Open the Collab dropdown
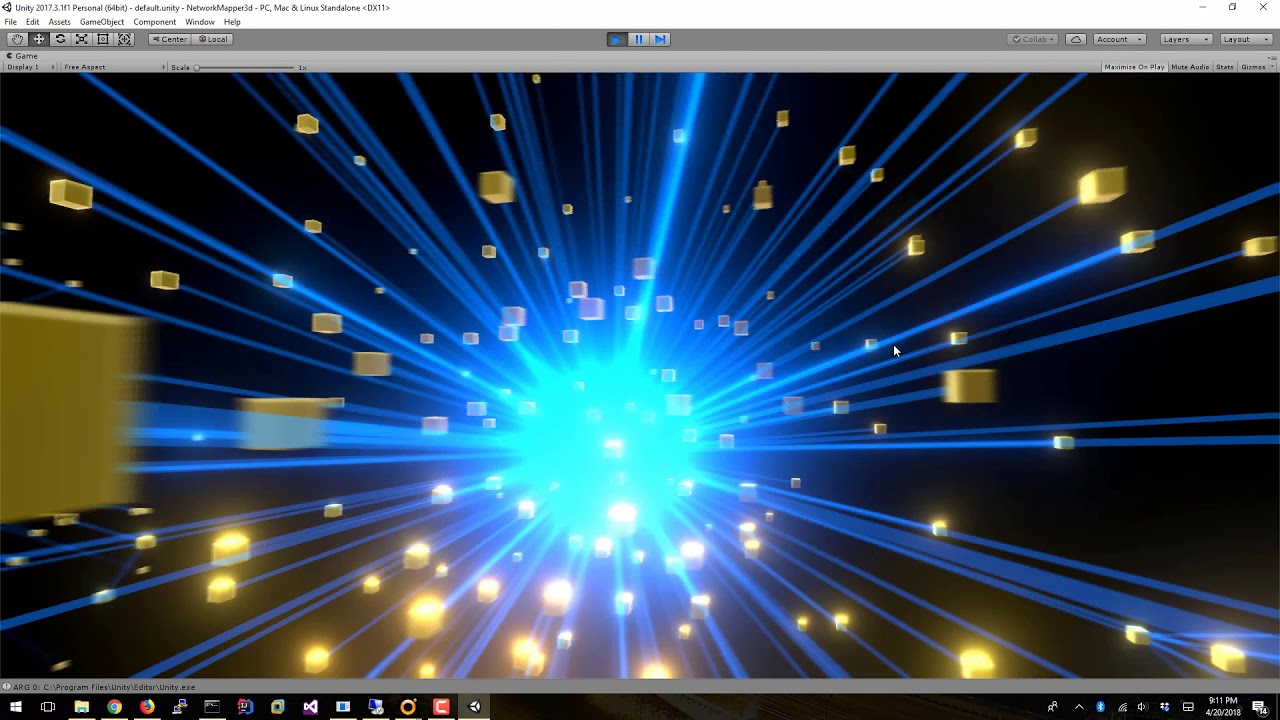This screenshot has height=720, width=1280. pos(1033,39)
